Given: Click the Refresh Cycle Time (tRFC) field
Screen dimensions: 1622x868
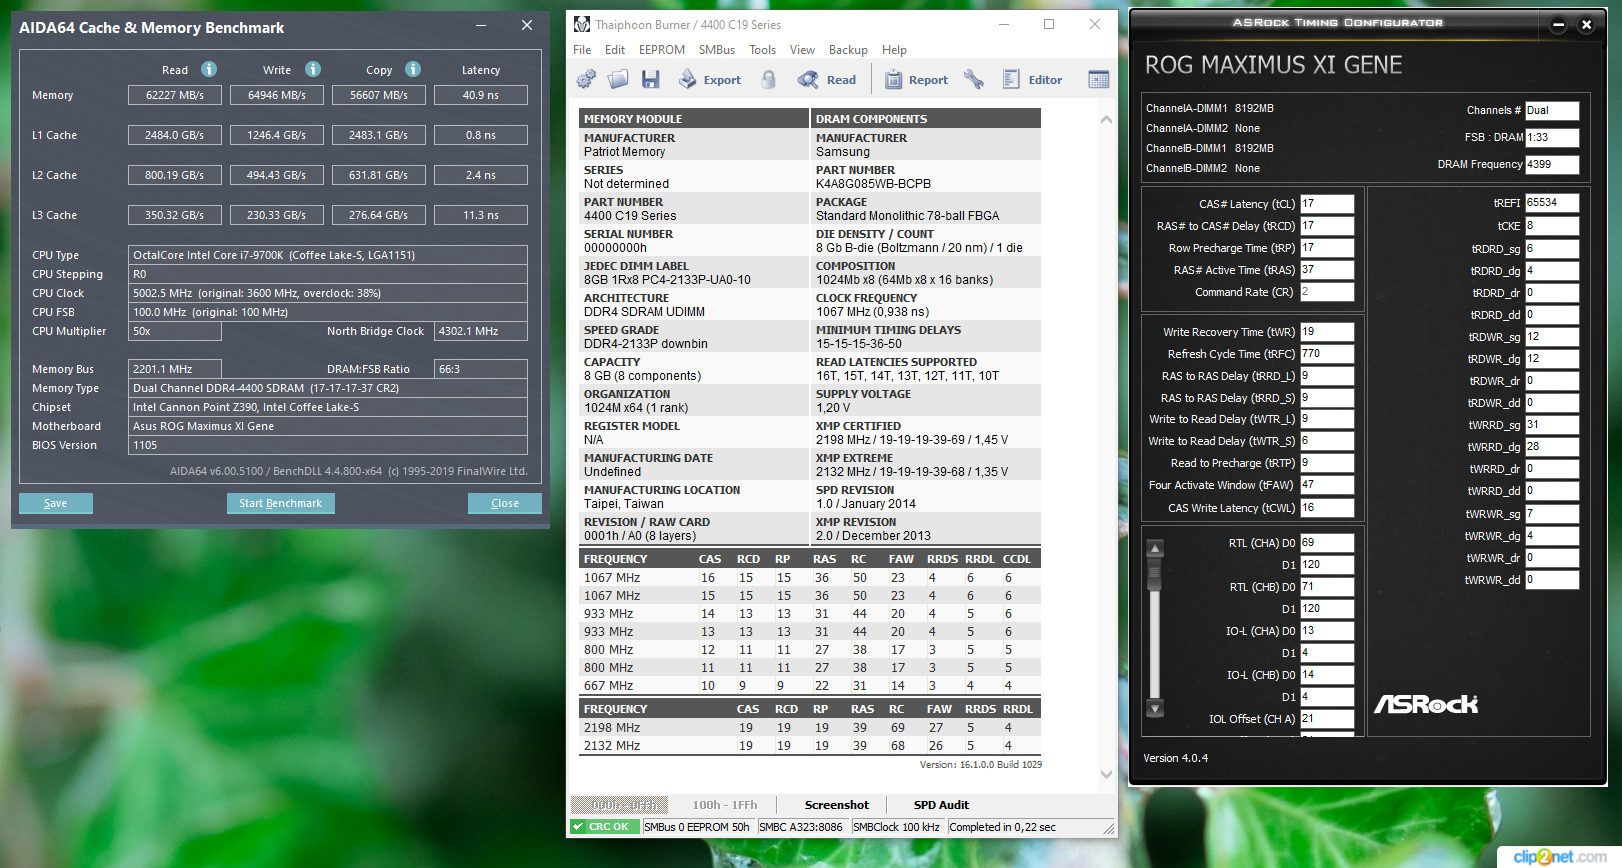Looking at the screenshot, I should tap(1327, 354).
